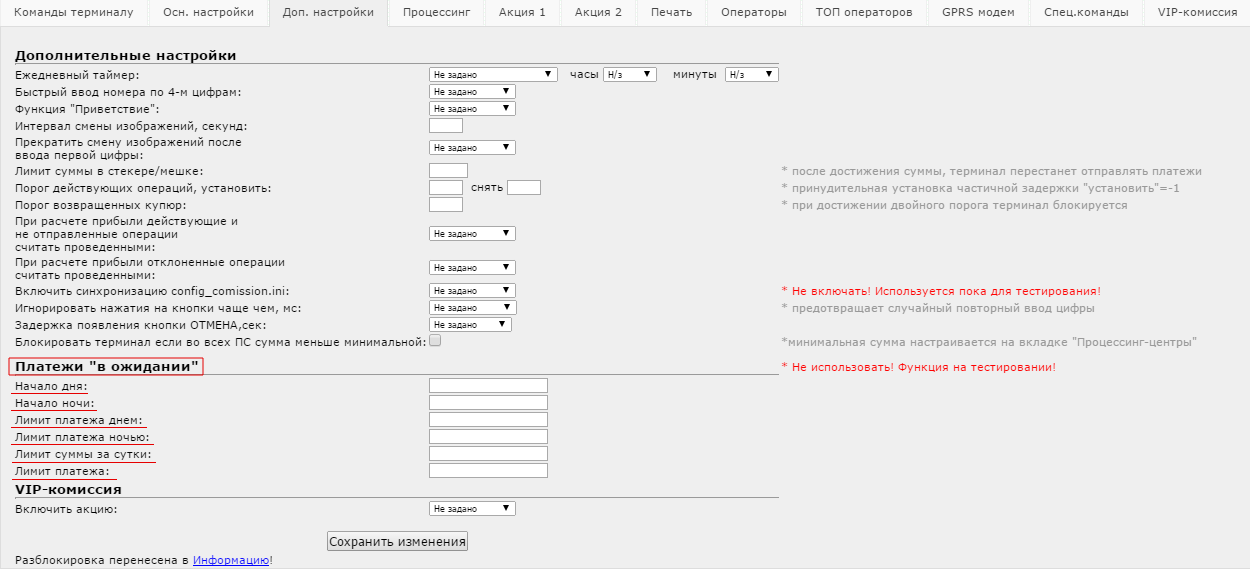Focus the stacker sum limit field
This screenshot has height=569, width=1250.
tap(448, 171)
